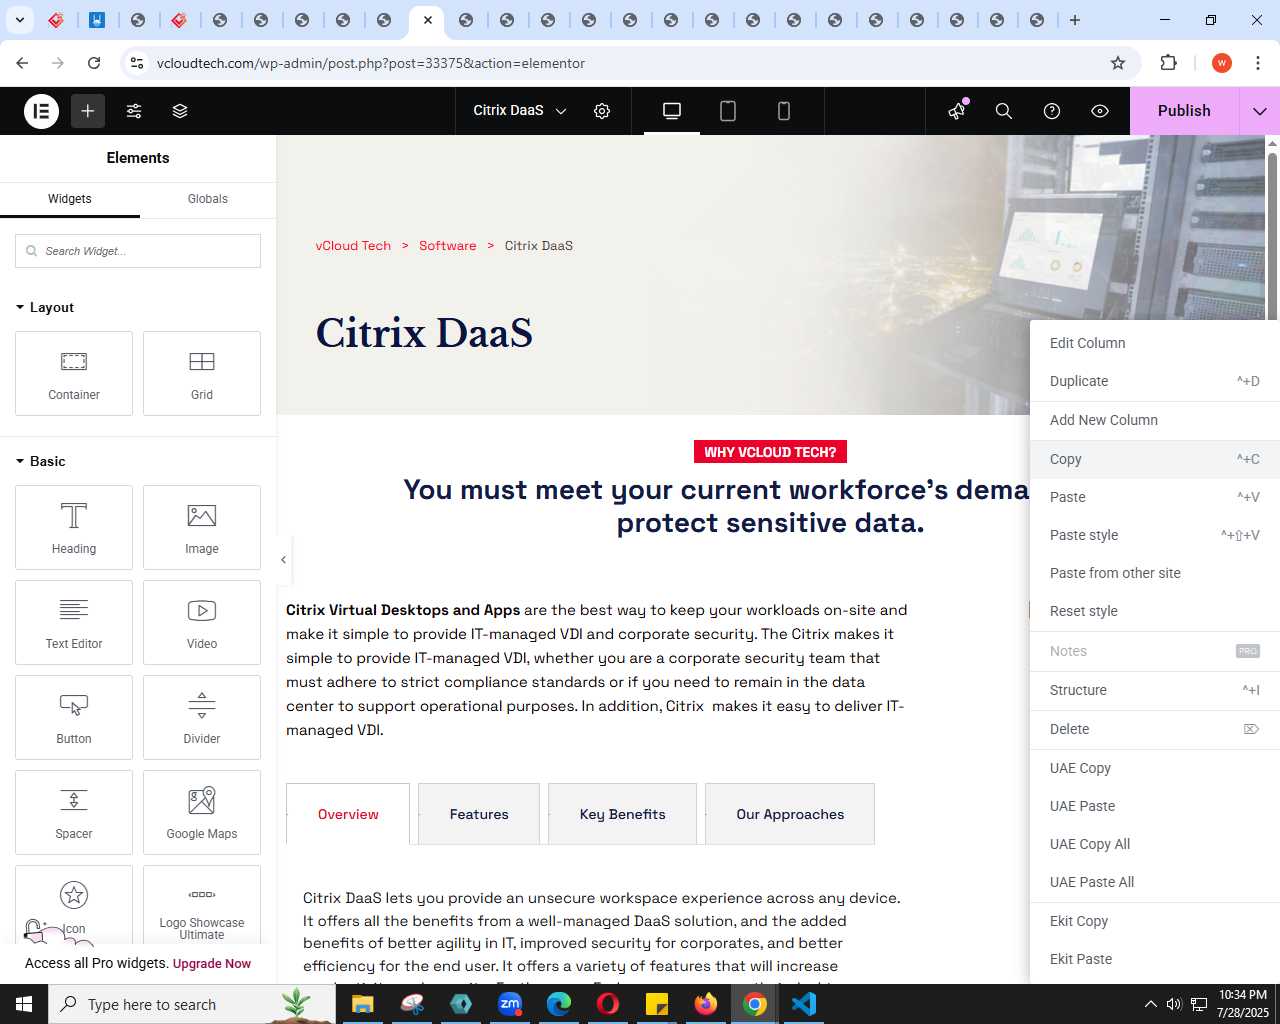Viewport: 1280px width, 1024px height.
Task: Show hidden system tray icons
Action: pos(1150,1004)
